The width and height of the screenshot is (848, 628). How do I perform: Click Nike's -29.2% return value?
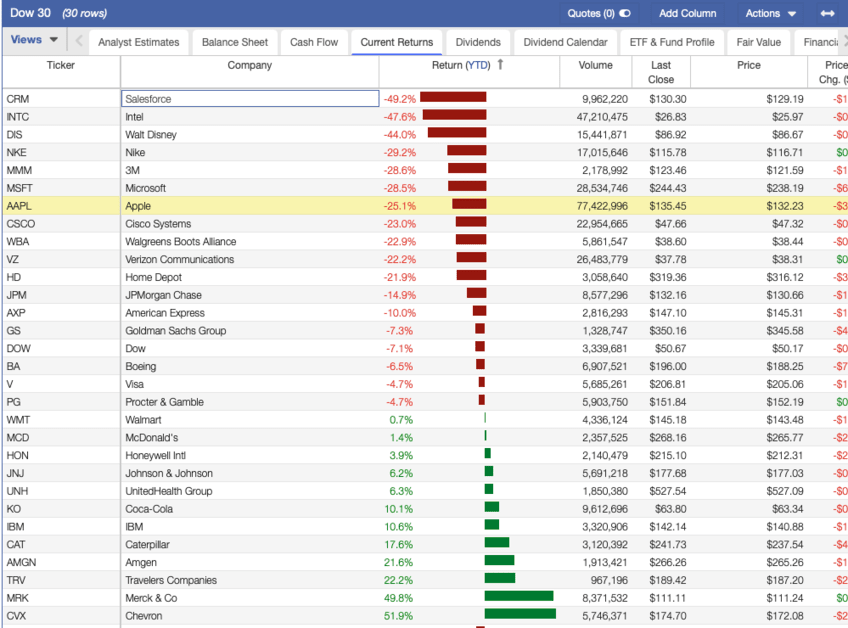tap(400, 153)
